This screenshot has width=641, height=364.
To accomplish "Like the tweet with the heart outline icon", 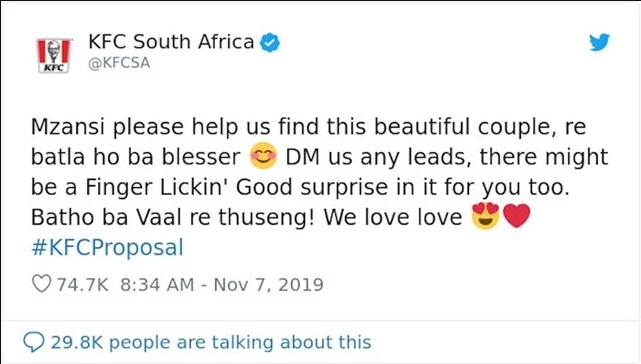I will coord(42,284).
